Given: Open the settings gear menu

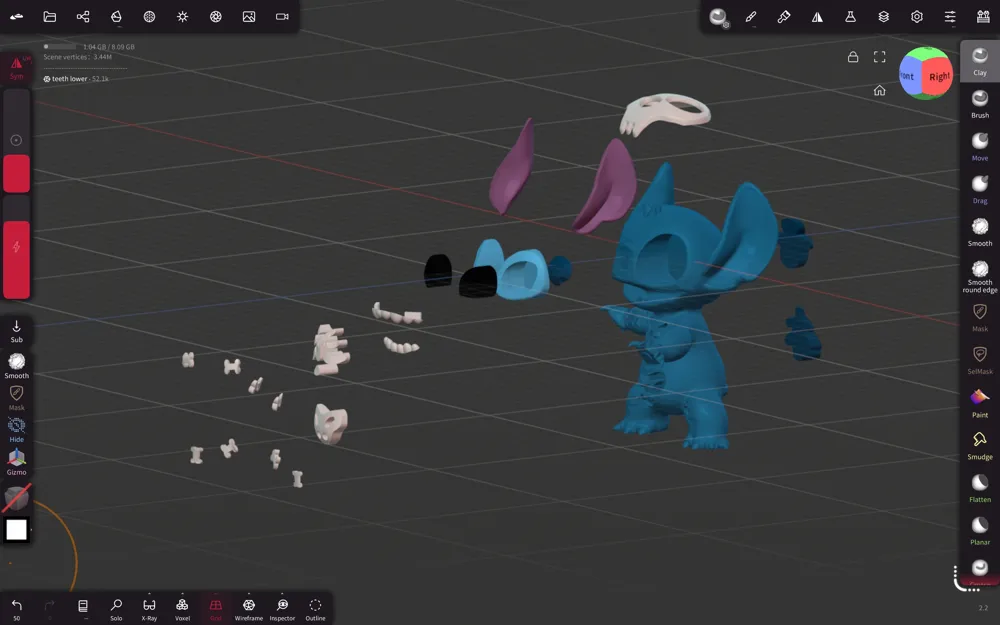Looking at the screenshot, I should coord(916,17).
